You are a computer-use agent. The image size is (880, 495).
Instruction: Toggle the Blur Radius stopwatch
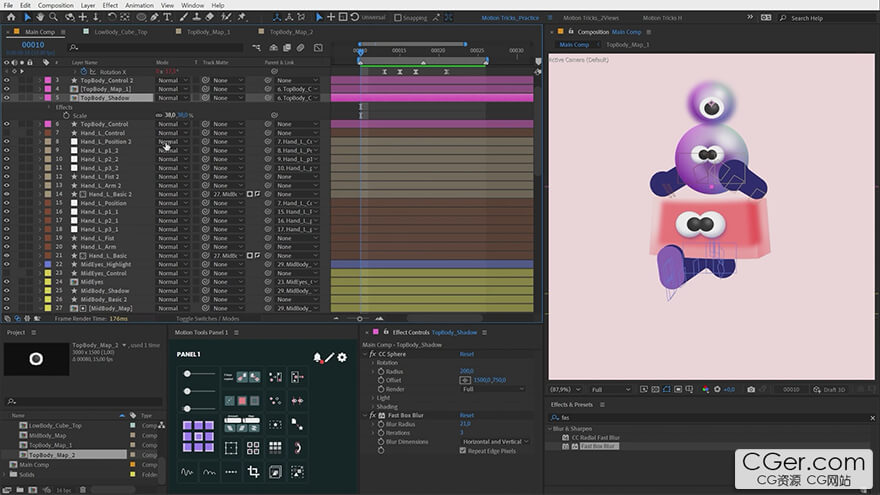[381, 424]
